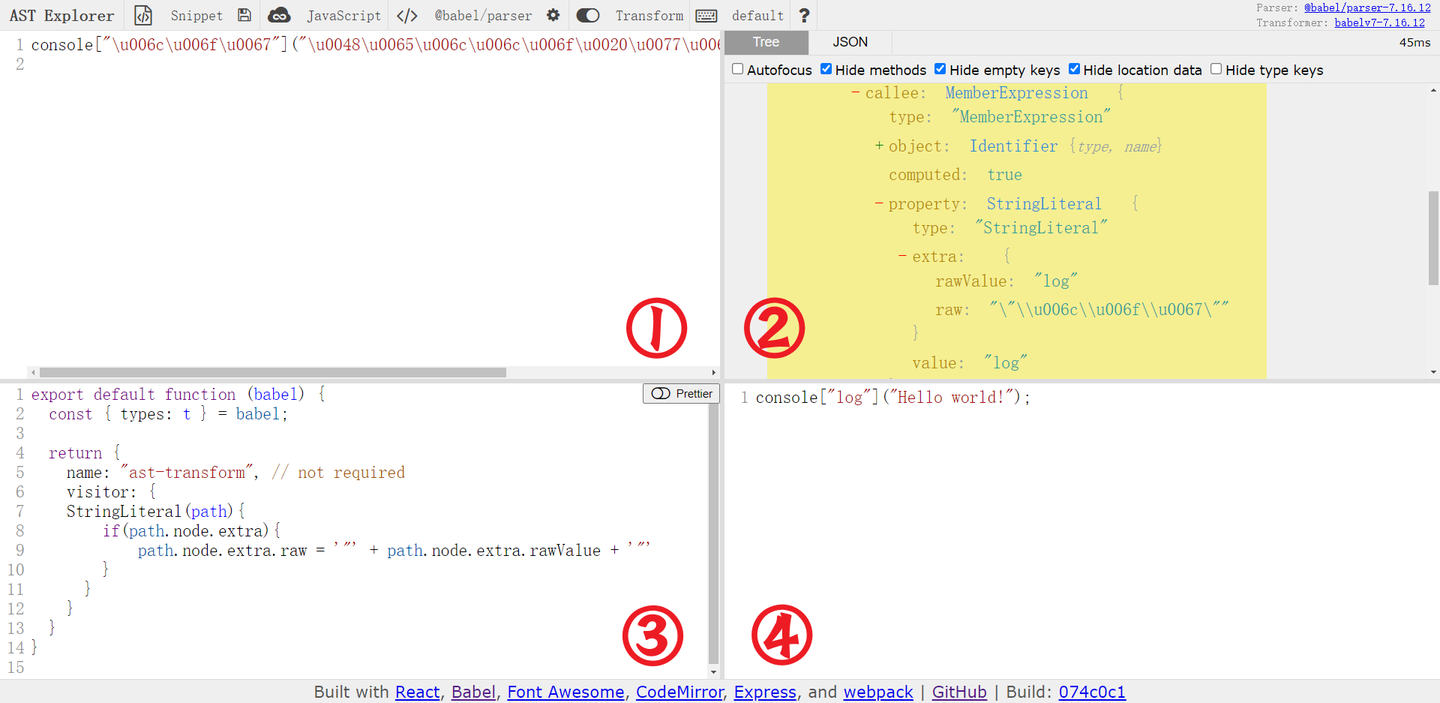Open the JavaScript language menu
Viewport: 1440px width, 703px height.
[344, 15]
